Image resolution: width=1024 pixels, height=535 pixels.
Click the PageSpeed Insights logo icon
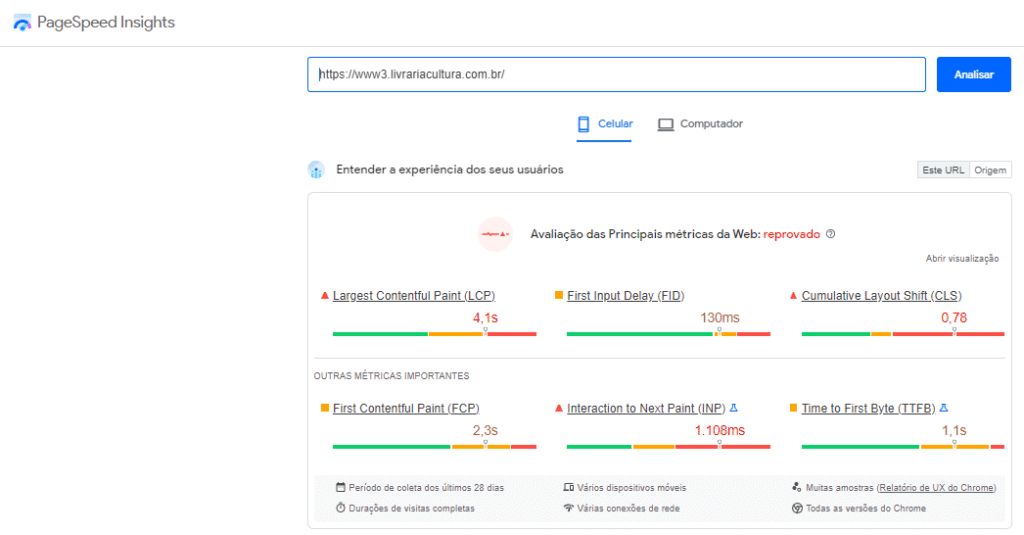pyautogui.click(x=22, y=23)
